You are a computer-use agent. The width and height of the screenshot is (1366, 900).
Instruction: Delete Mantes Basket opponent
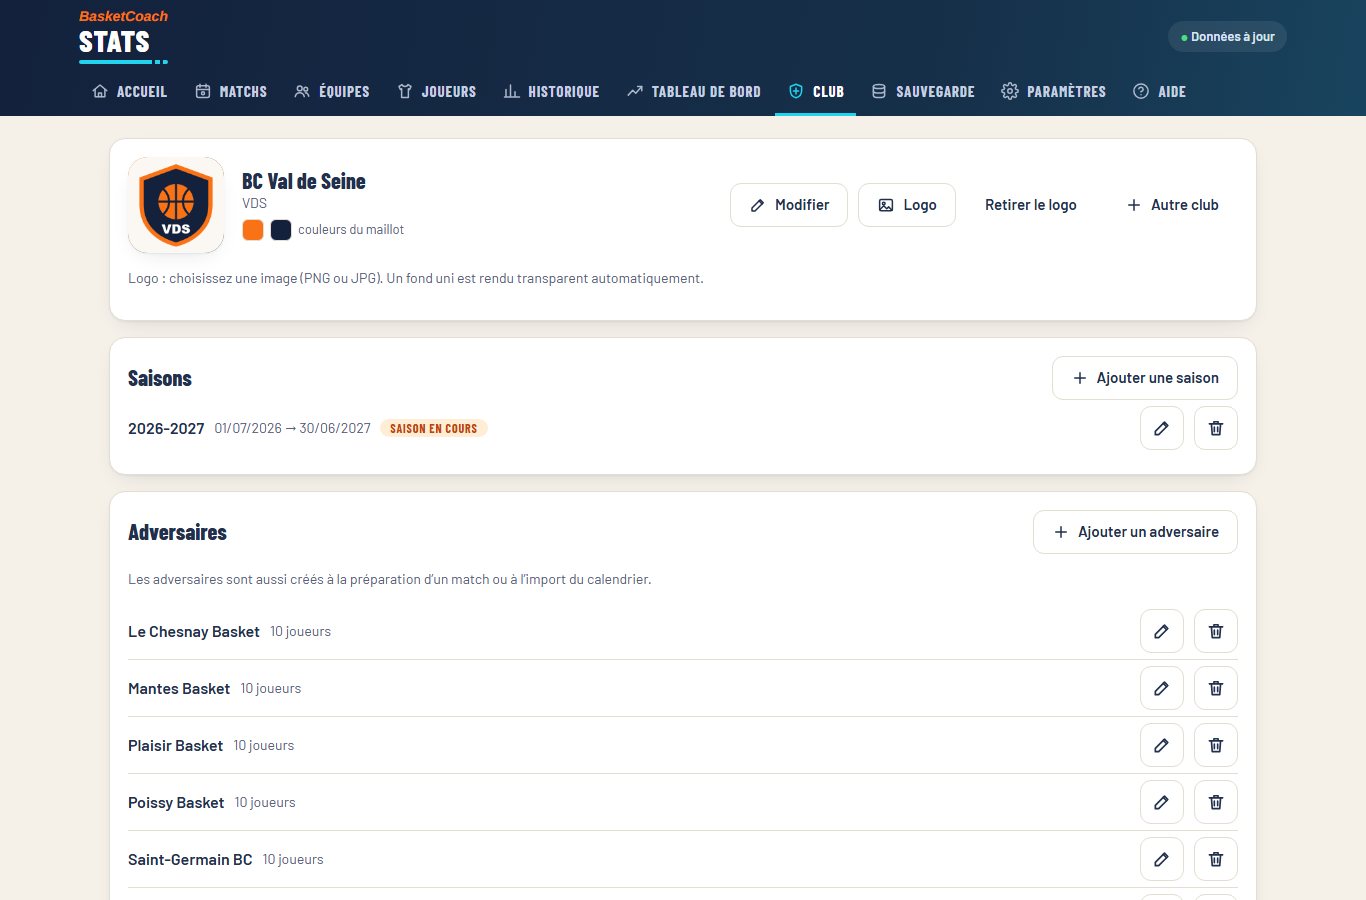1216,688
